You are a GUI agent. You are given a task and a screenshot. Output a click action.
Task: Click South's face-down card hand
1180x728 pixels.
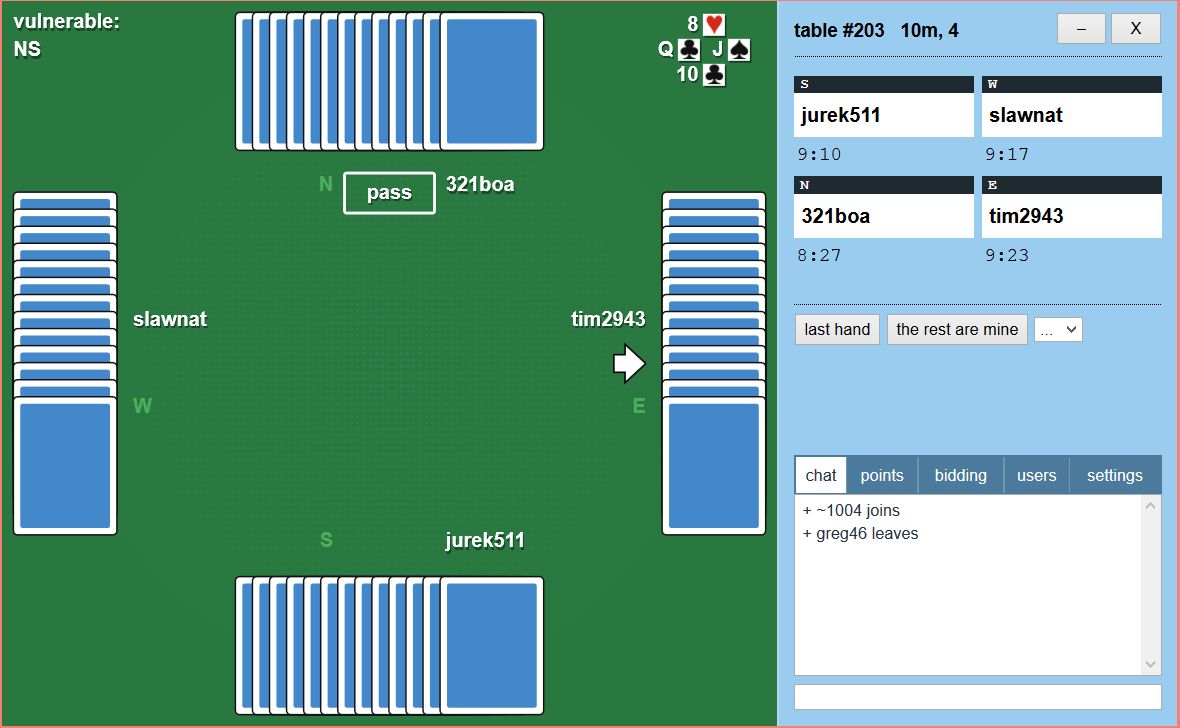(390, 645)
